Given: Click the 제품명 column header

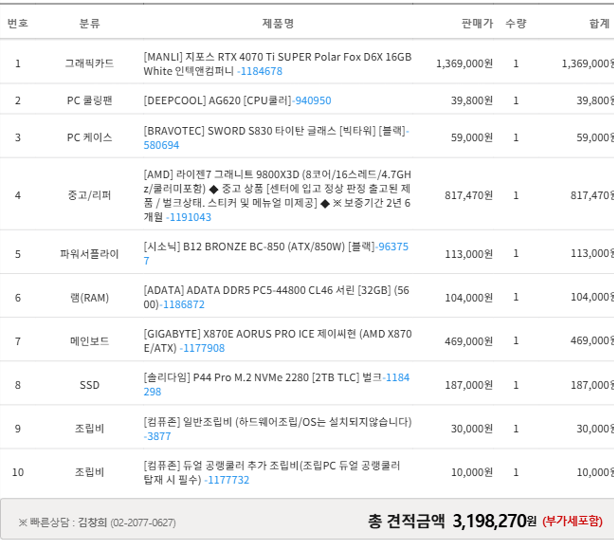Looking at the screenshot, I should coord(277,23).
